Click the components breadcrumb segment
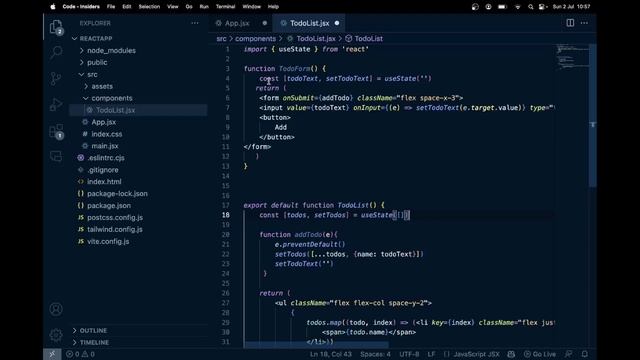 coord(256,39)
